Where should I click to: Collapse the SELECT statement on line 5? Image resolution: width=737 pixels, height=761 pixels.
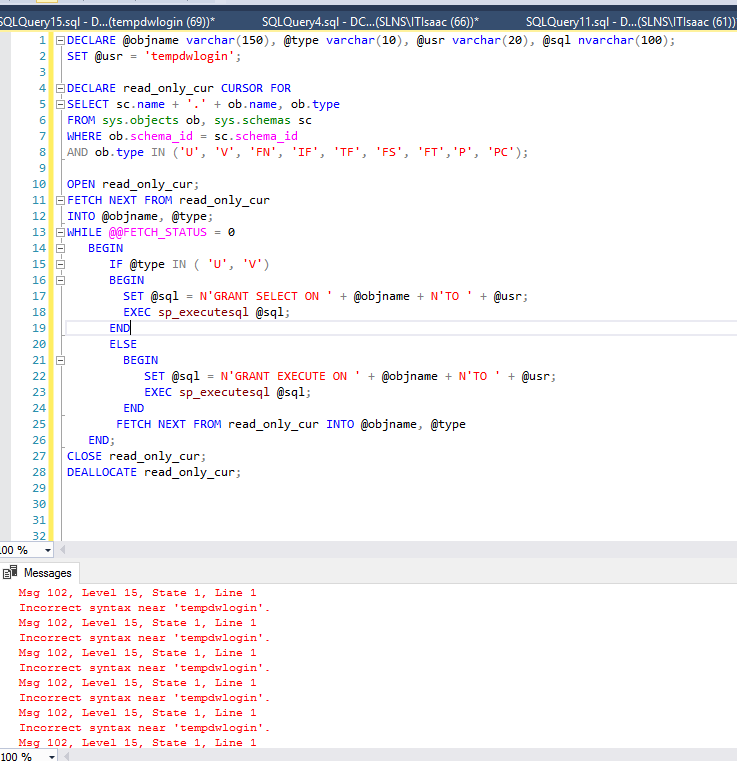61,104
